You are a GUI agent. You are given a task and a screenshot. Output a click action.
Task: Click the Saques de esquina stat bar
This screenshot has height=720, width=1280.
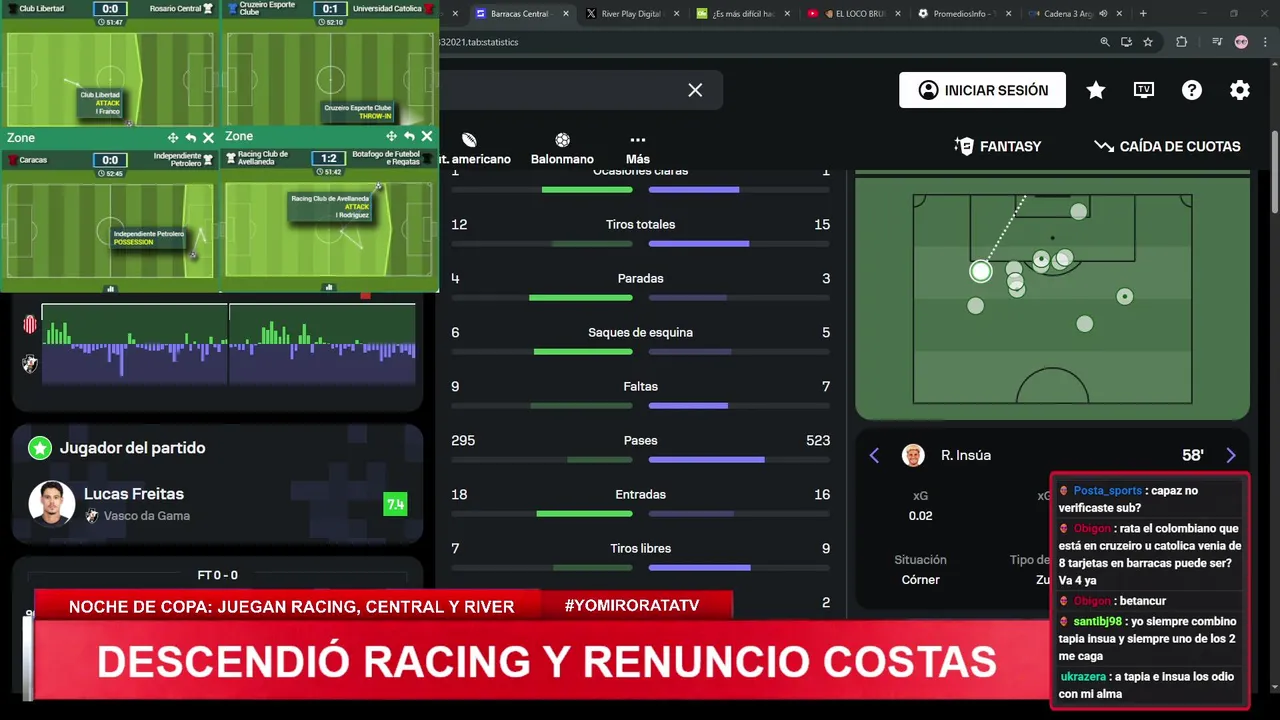tap(640, 352)
